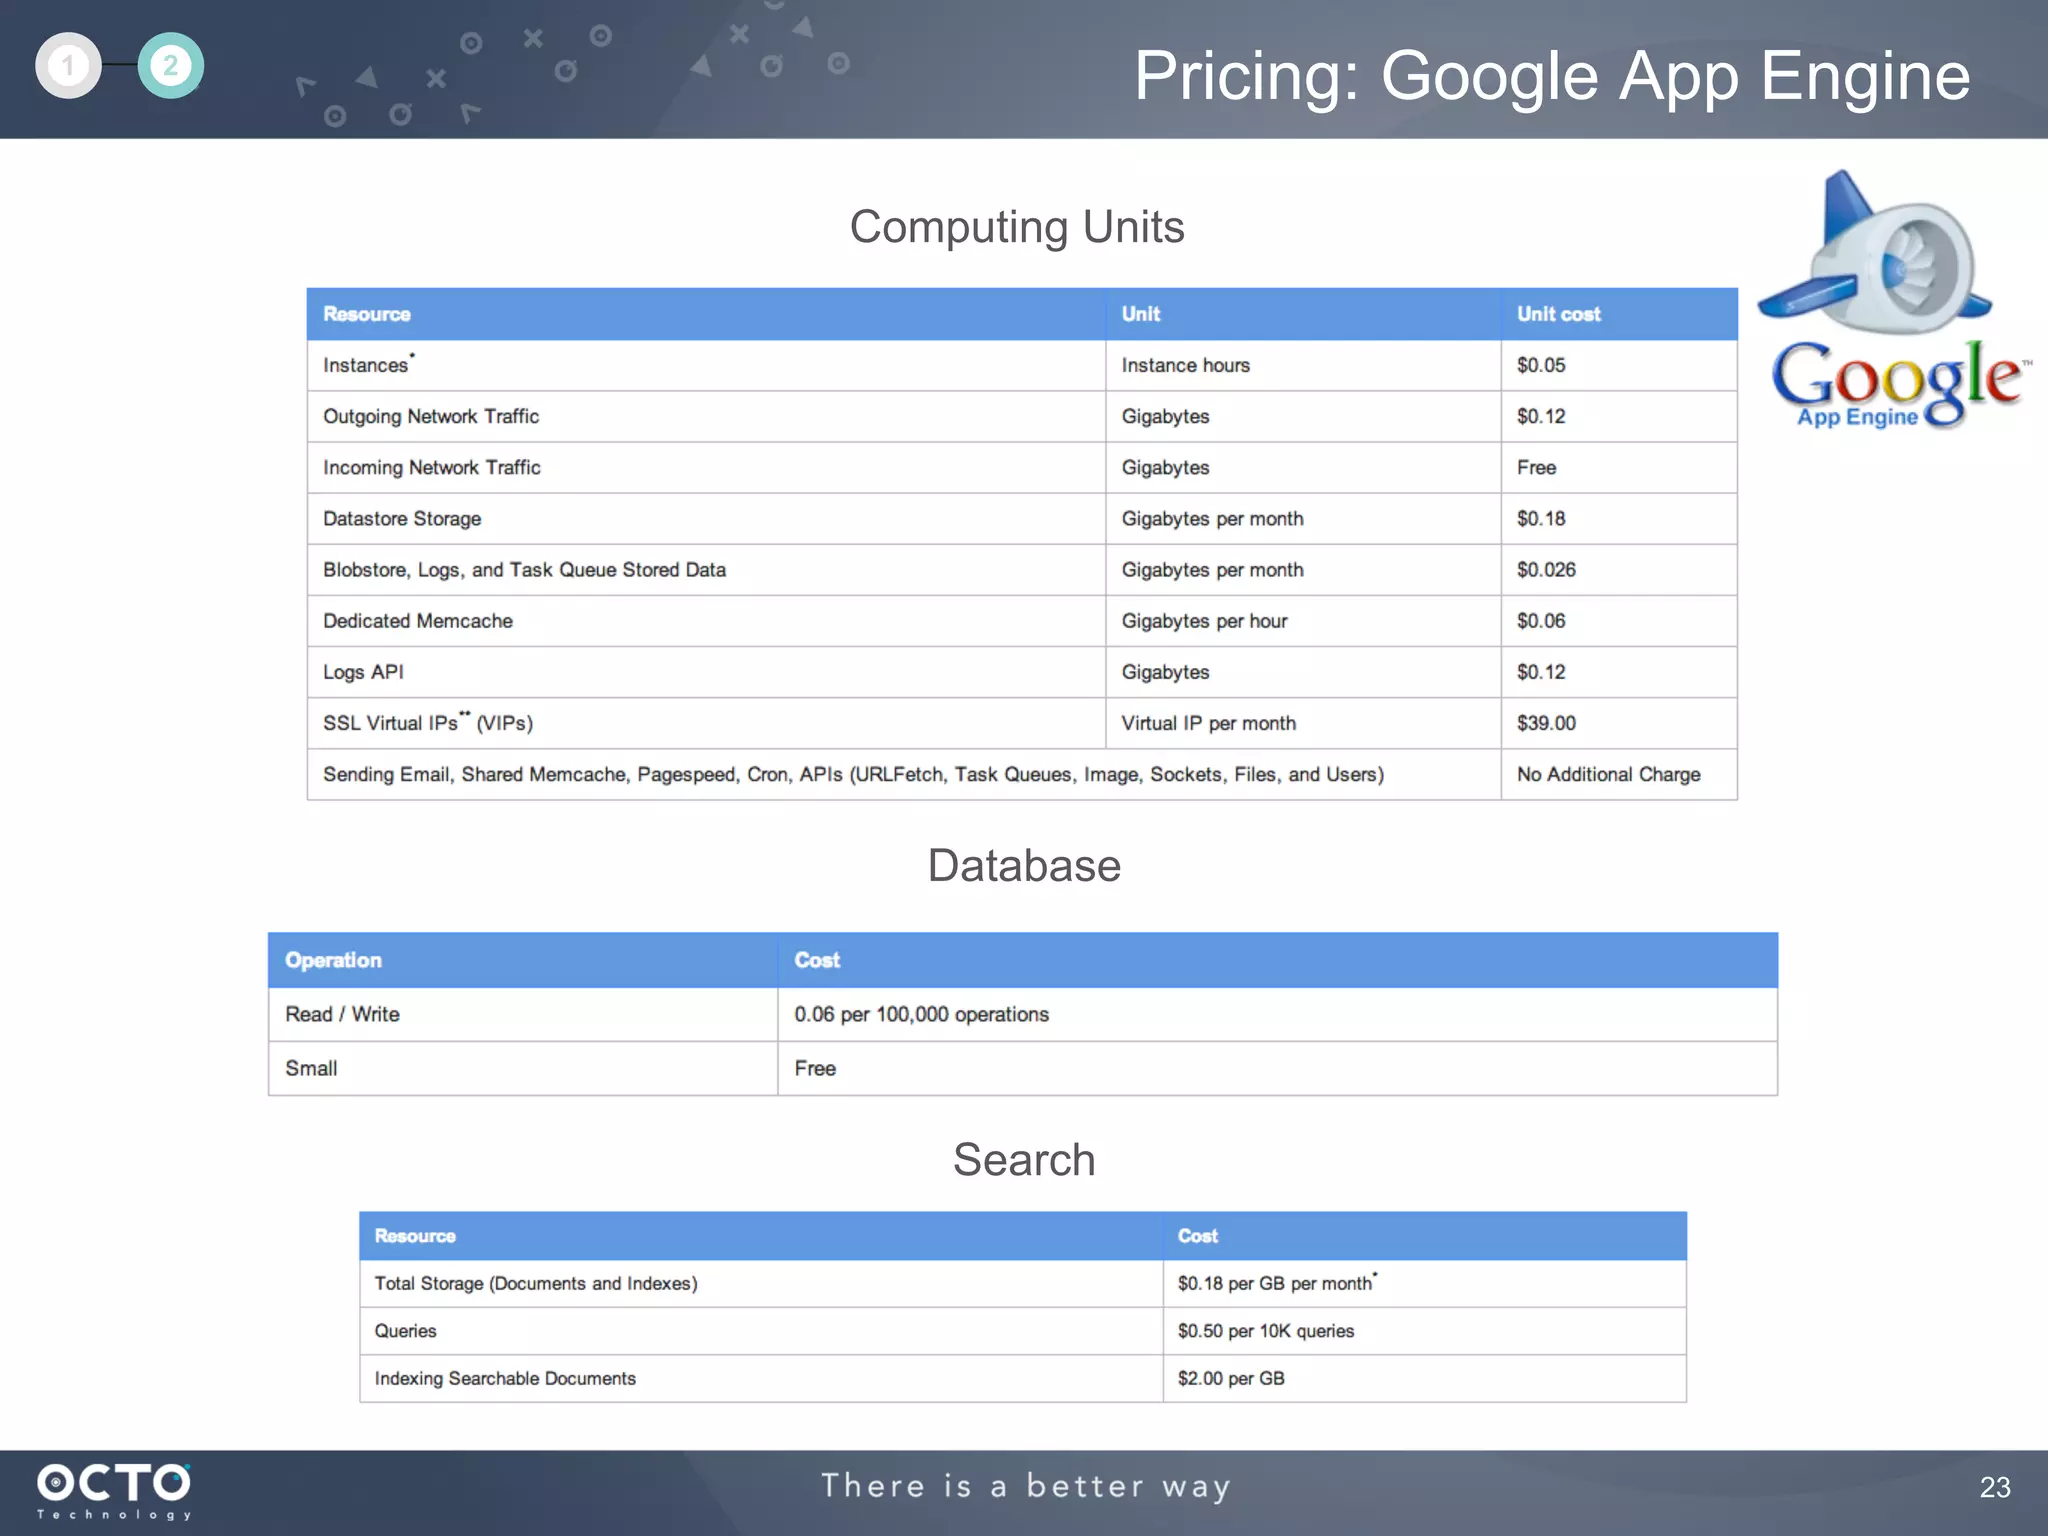
Task: Click the Google App Engine logo
Action: point(1893,300)
